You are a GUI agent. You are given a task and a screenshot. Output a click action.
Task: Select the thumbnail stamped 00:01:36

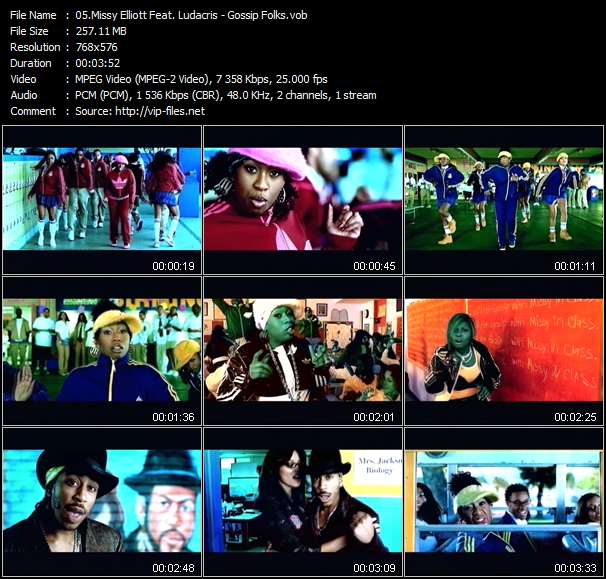(x=102, y=351)
